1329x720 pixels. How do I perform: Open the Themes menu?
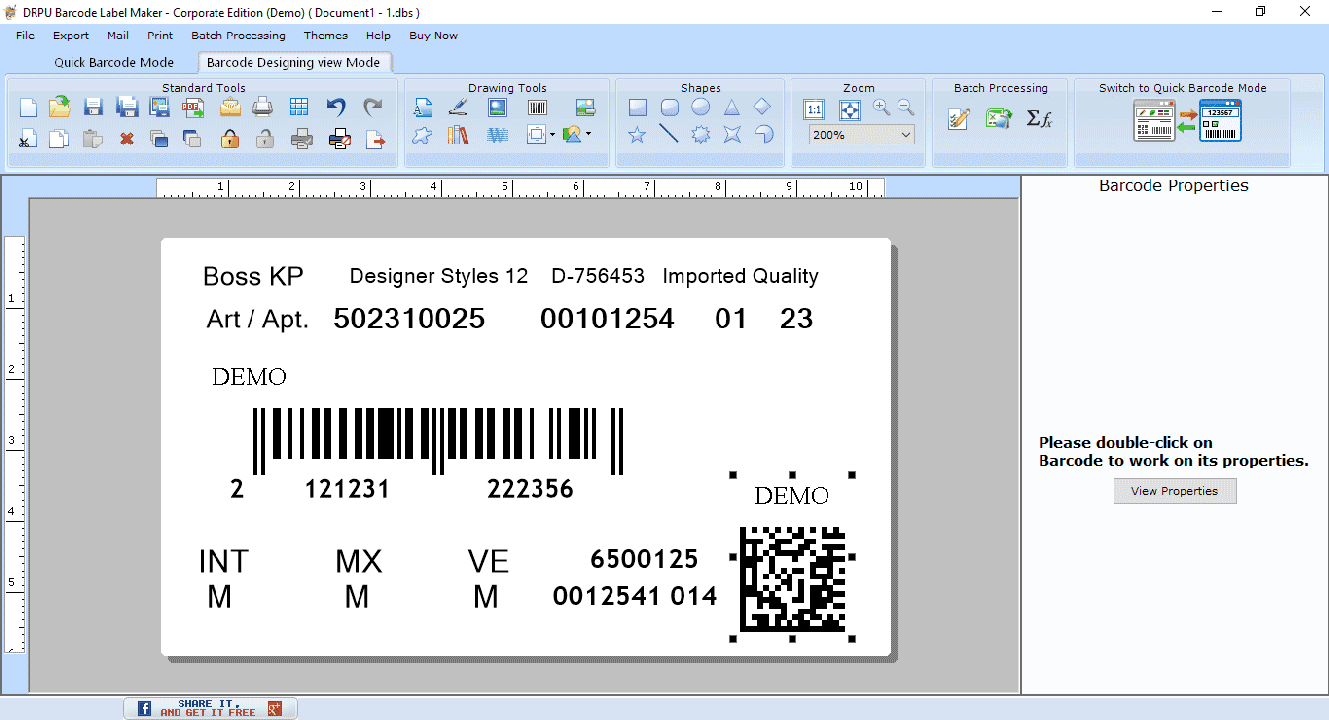tap(325, 35)
